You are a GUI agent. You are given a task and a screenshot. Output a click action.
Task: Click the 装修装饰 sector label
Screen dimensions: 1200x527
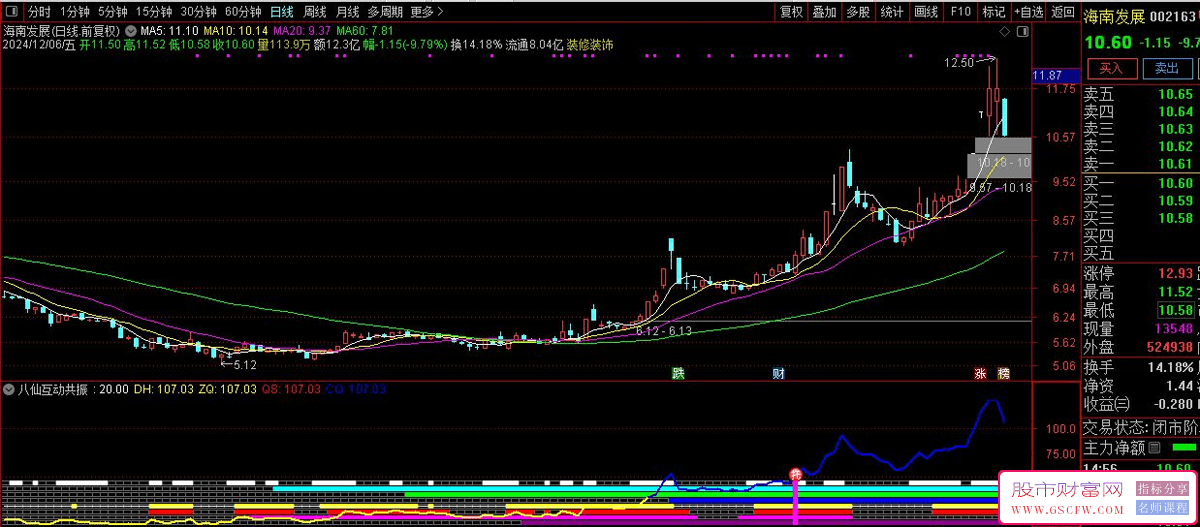coord(589,45)
